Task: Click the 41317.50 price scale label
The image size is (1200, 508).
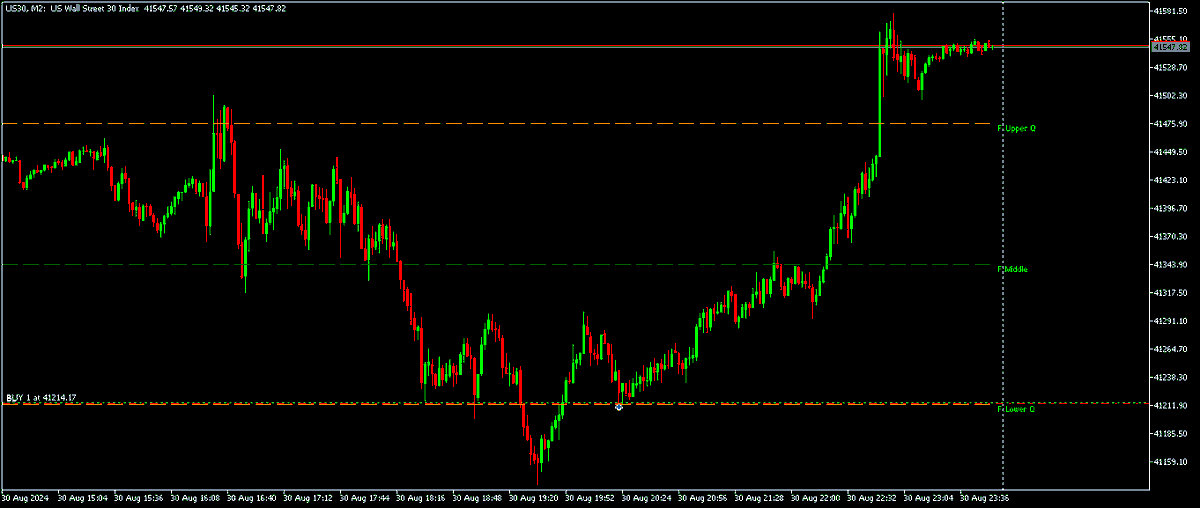Action: pyautogui.click(x=1170, y=293)
